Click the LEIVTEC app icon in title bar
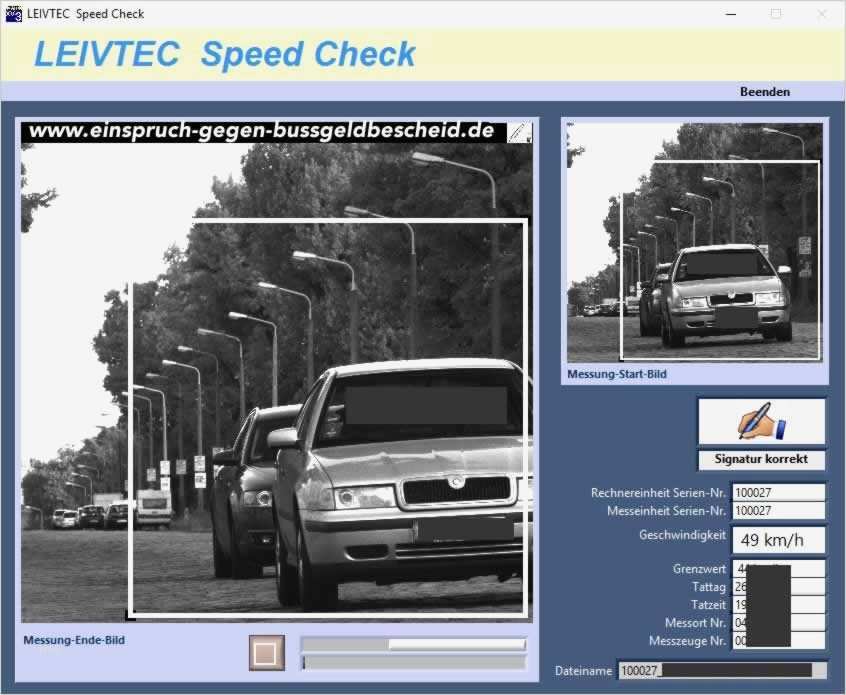846x695 pixels. click(13, 14)
